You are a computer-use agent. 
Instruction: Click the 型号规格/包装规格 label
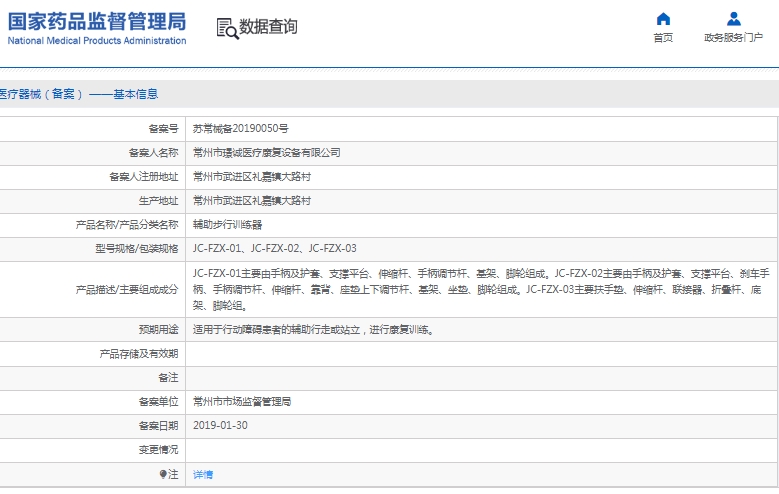[137, 248]
